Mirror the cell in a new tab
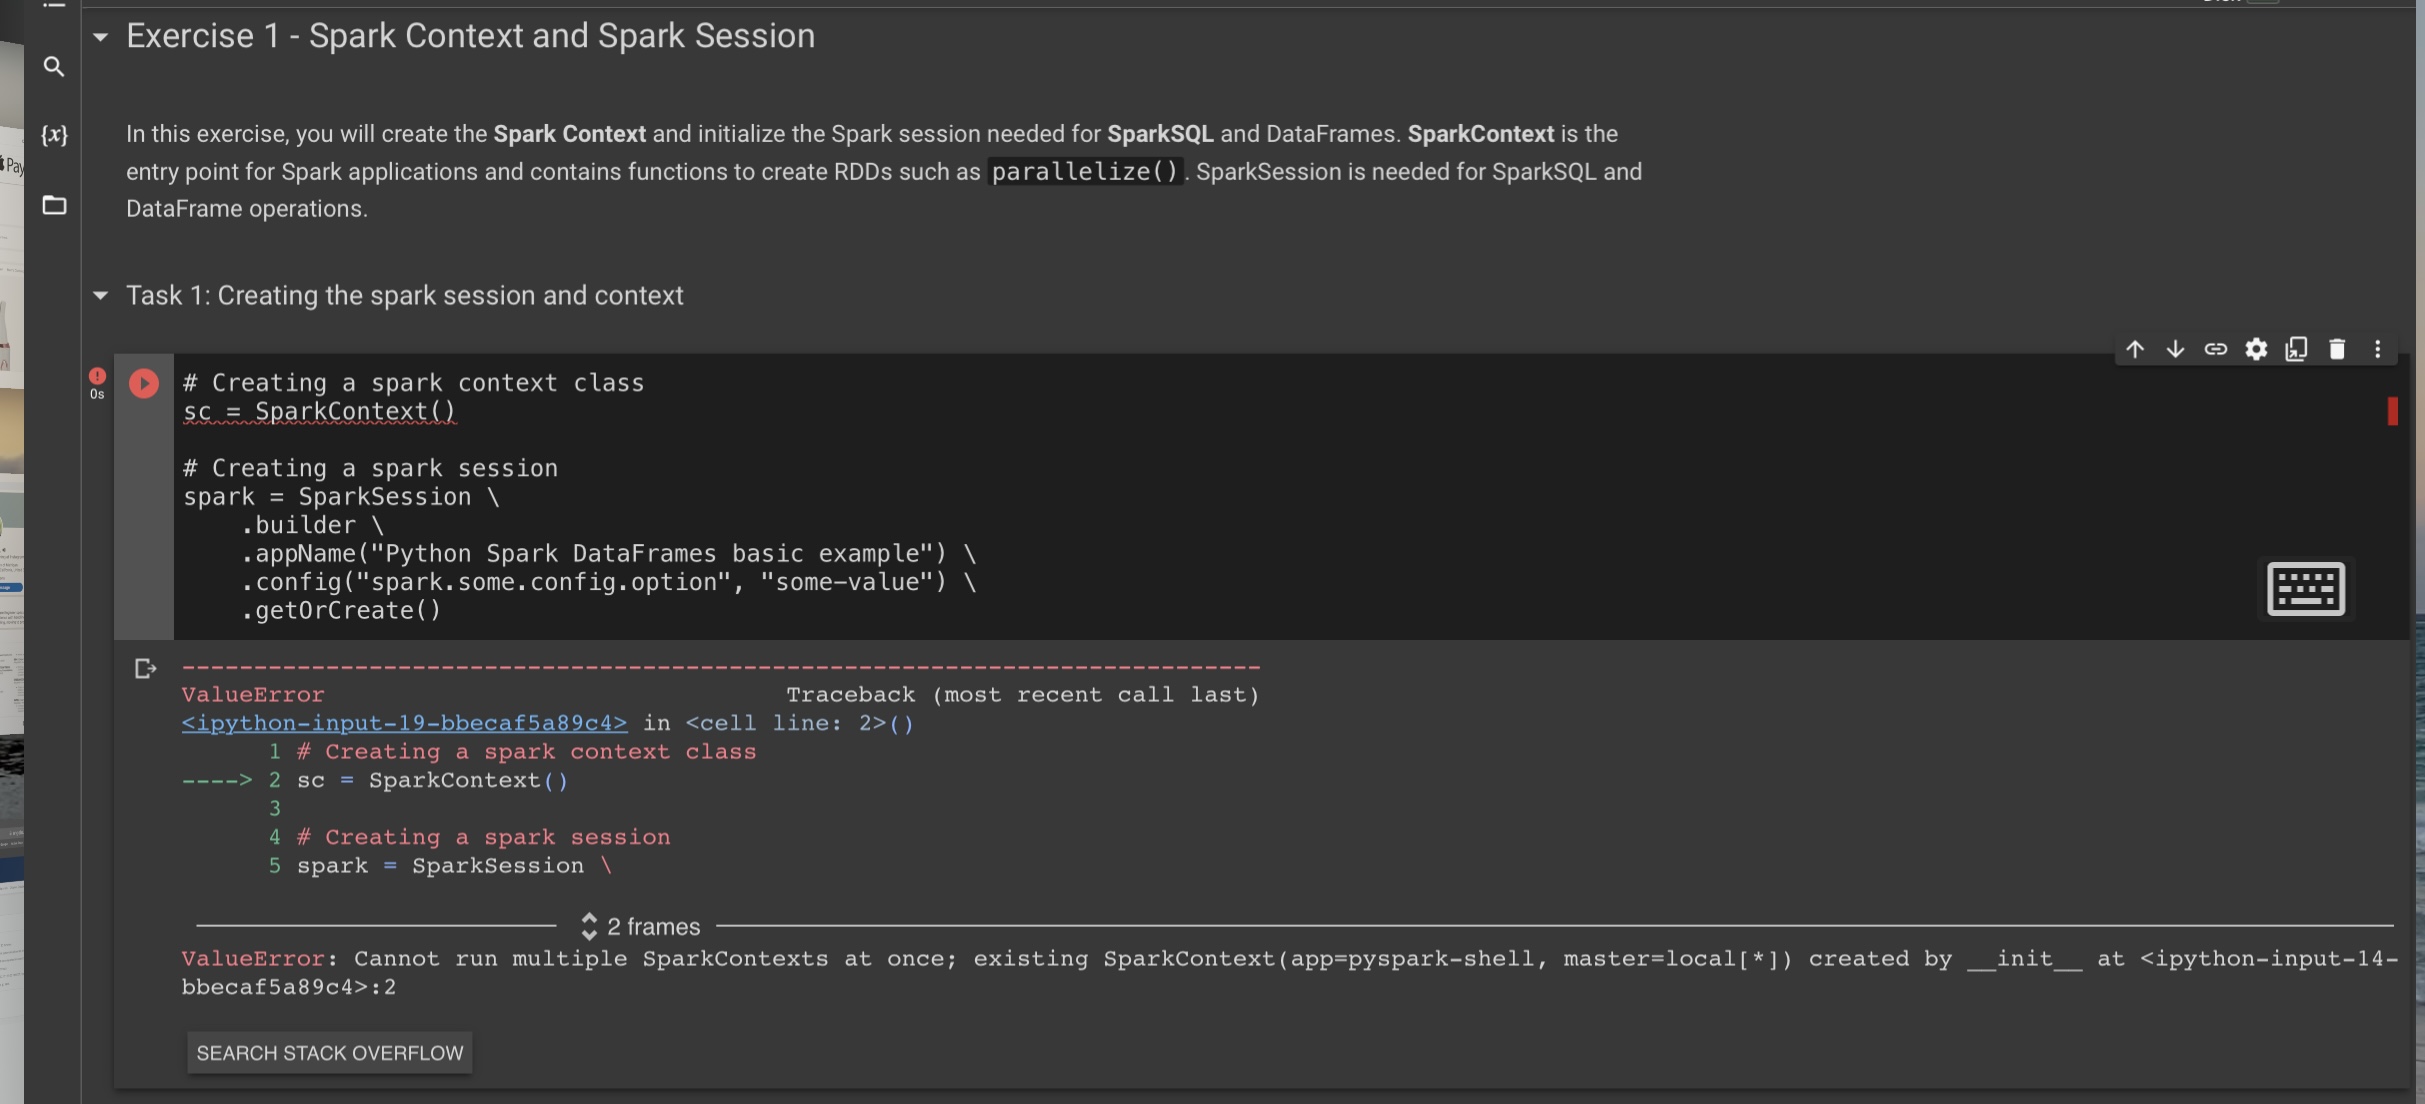2425x1104 pixels. tap(2296, 348)
